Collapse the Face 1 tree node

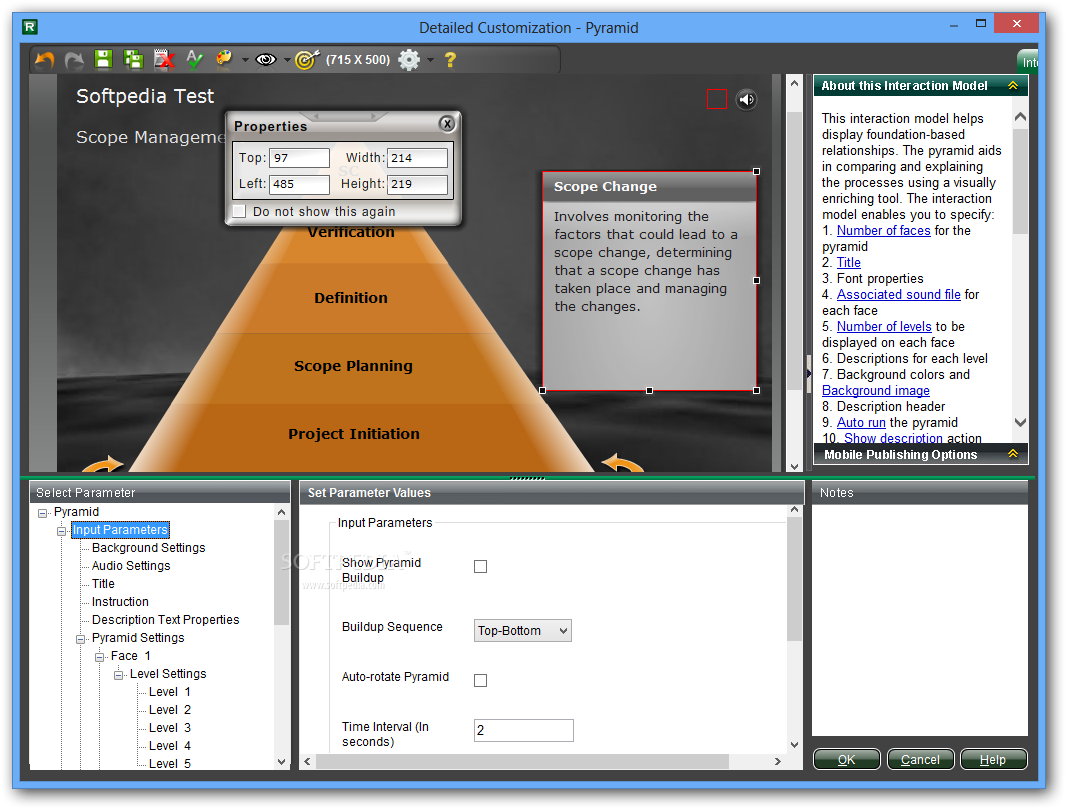pyautogui.click(x=100, y=657)
